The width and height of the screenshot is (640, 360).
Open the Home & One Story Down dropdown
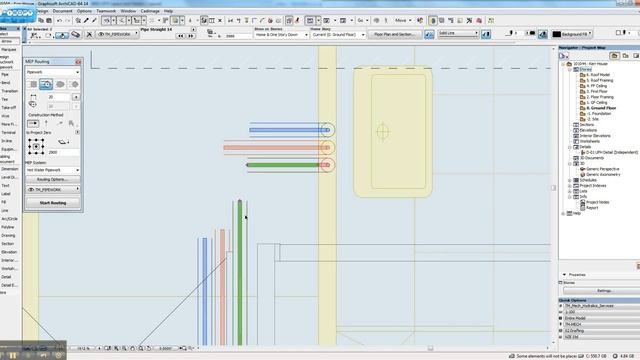pos(281,35)
